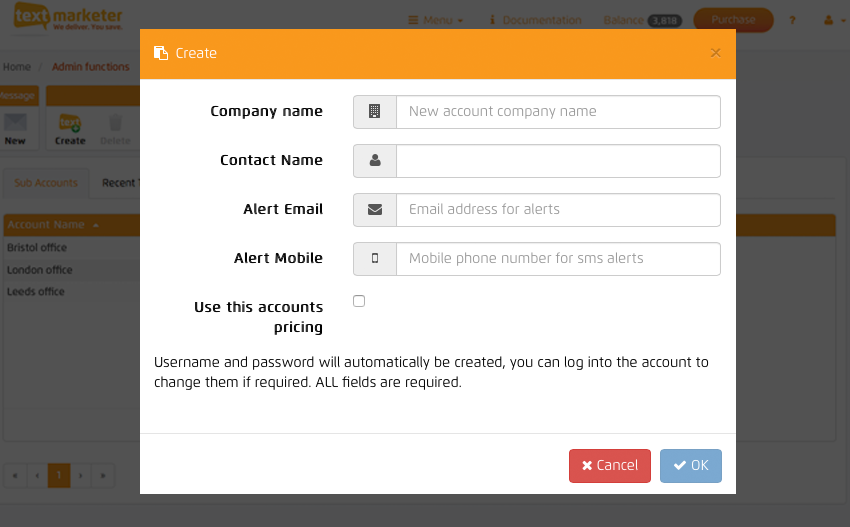Click the Purchase button
This screenshot has height=527, width=850.
(733, 20)
